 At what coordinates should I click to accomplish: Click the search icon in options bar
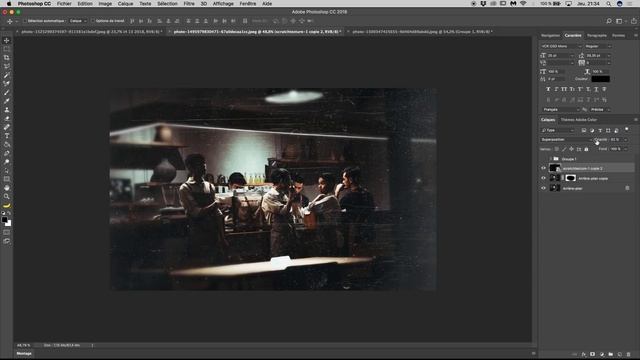609,21
